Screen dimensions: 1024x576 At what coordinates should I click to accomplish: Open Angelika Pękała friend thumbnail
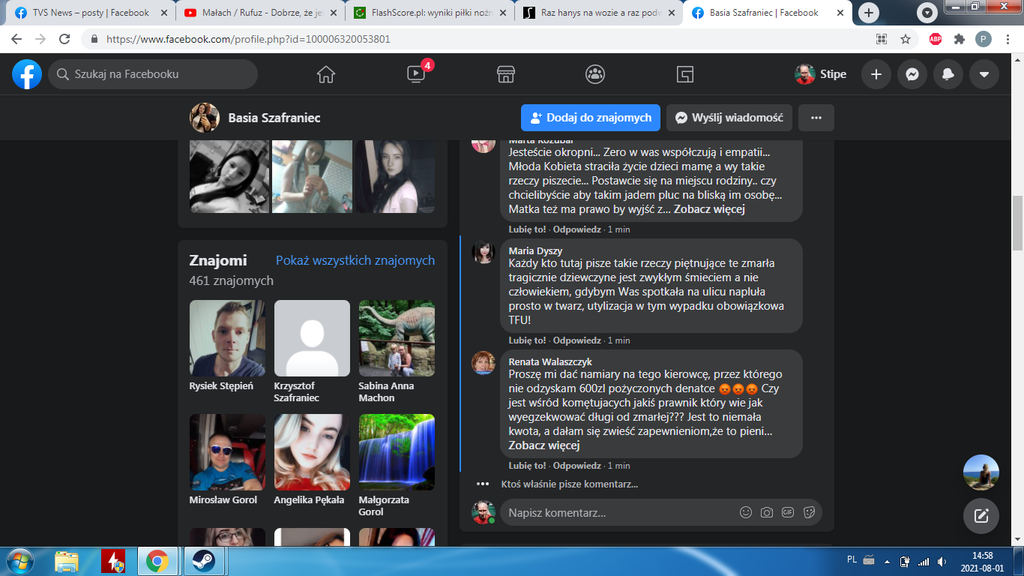coord(312,452)
